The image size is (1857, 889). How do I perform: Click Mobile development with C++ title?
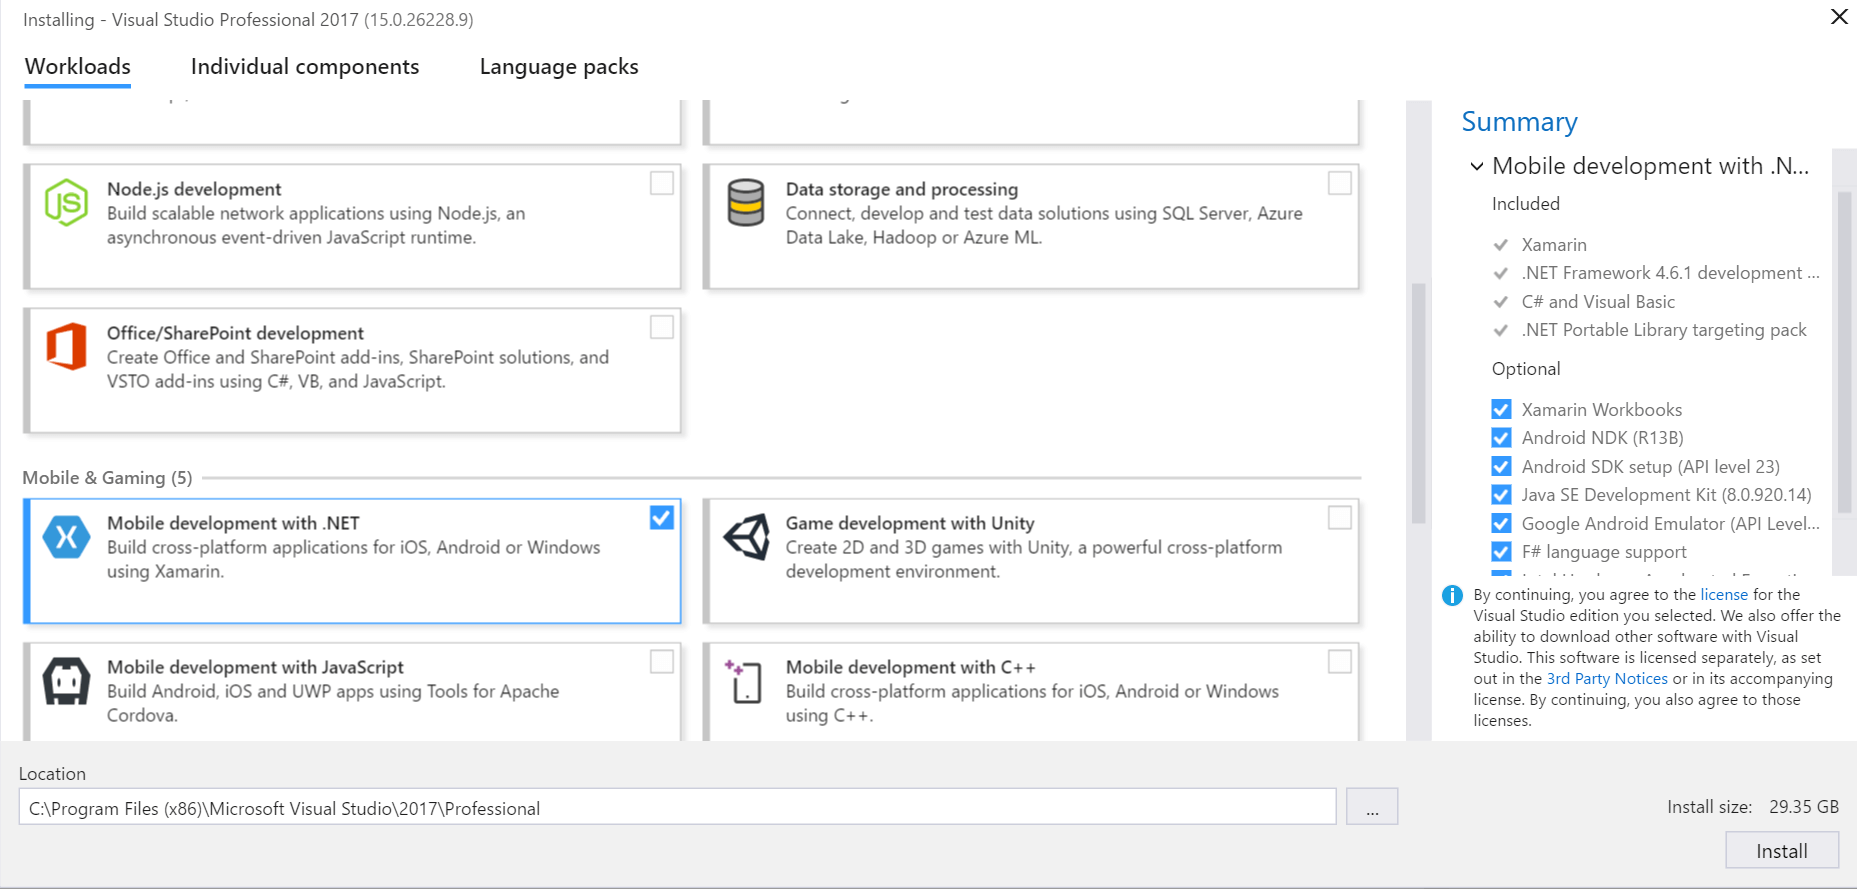(910, 667)
